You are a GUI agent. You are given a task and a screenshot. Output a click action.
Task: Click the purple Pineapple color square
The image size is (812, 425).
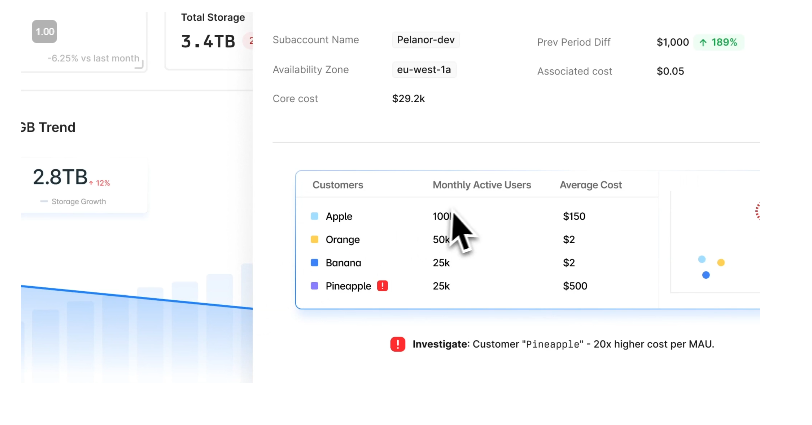click(x=315, y=286)
